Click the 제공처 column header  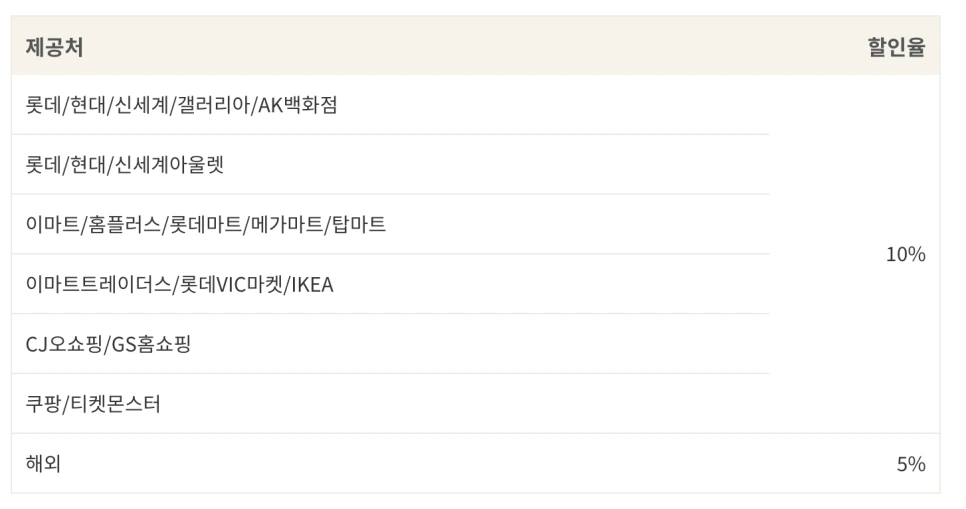[x=54, y=47]
